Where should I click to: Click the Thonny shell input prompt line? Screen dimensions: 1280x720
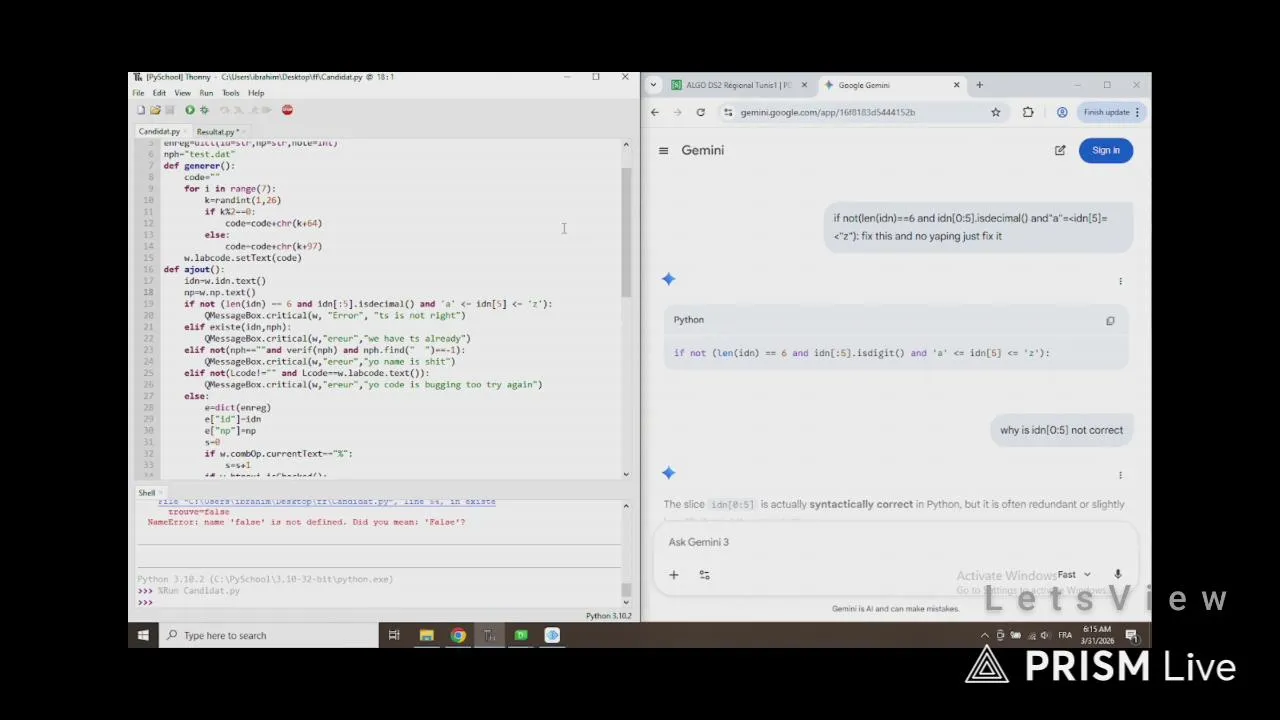pos(380,602)
